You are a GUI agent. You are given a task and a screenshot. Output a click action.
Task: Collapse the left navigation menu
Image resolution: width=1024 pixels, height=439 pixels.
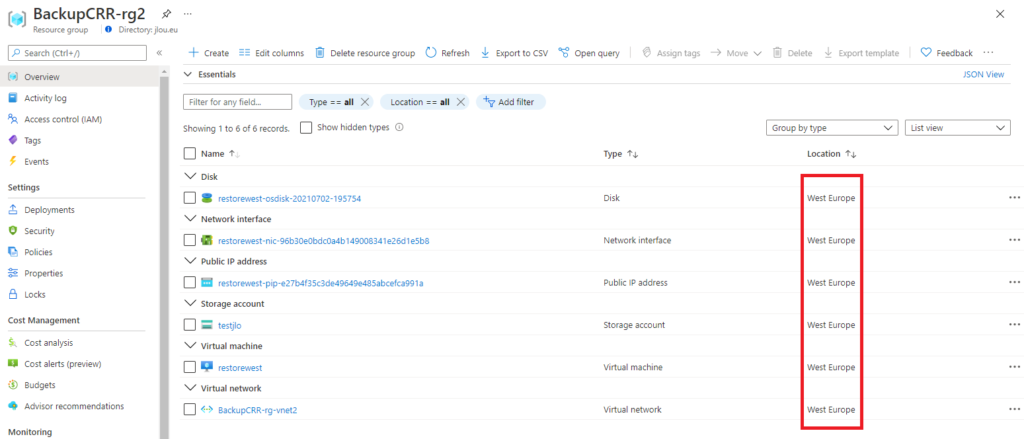coord(159,53)
